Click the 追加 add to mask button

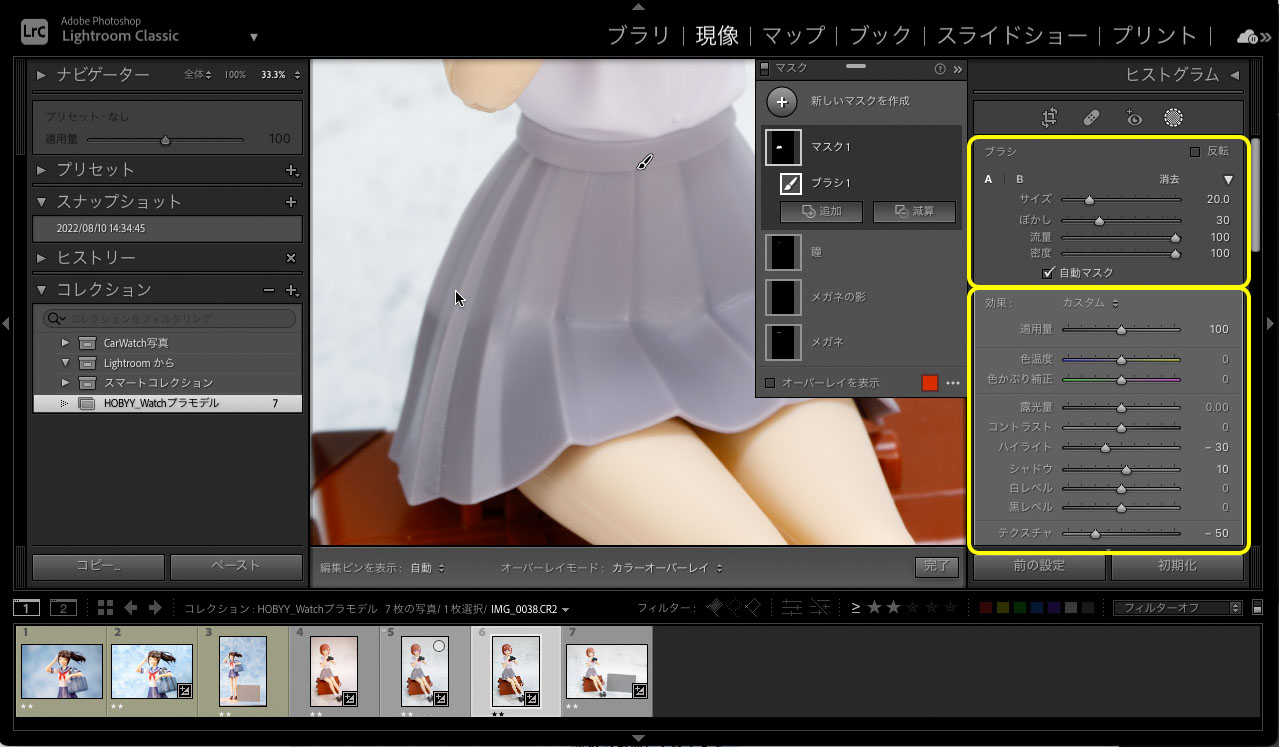point(821,212)
